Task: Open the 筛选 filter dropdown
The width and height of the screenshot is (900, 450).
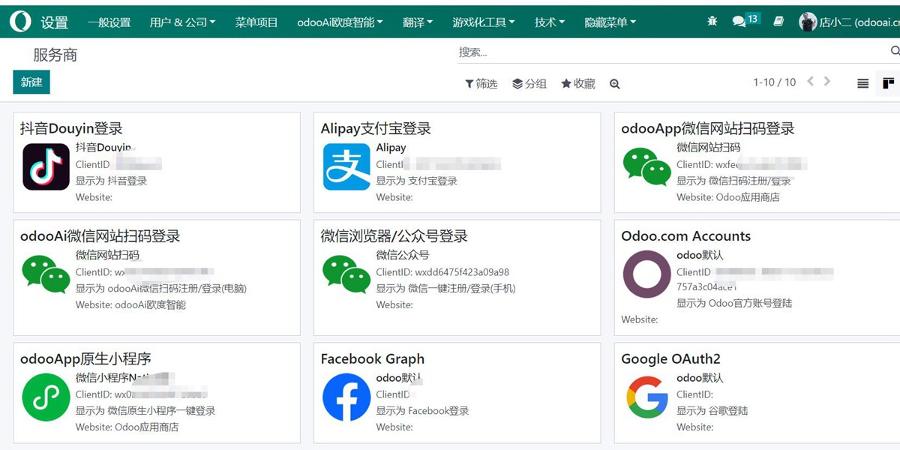Action: pyautogui.click(x=481, y=84)
